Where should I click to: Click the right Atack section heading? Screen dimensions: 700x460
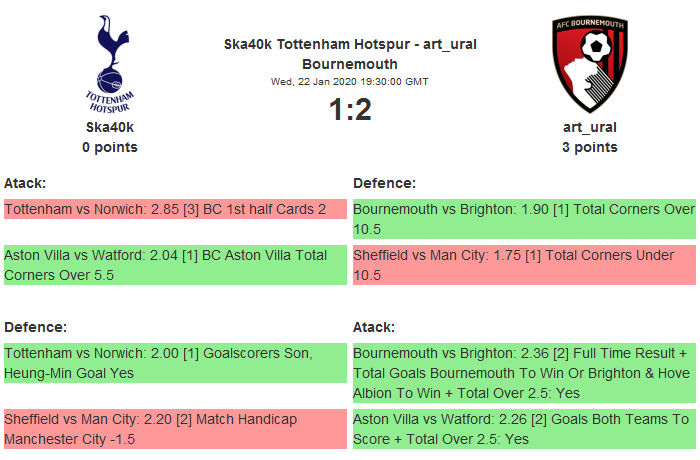374,327
